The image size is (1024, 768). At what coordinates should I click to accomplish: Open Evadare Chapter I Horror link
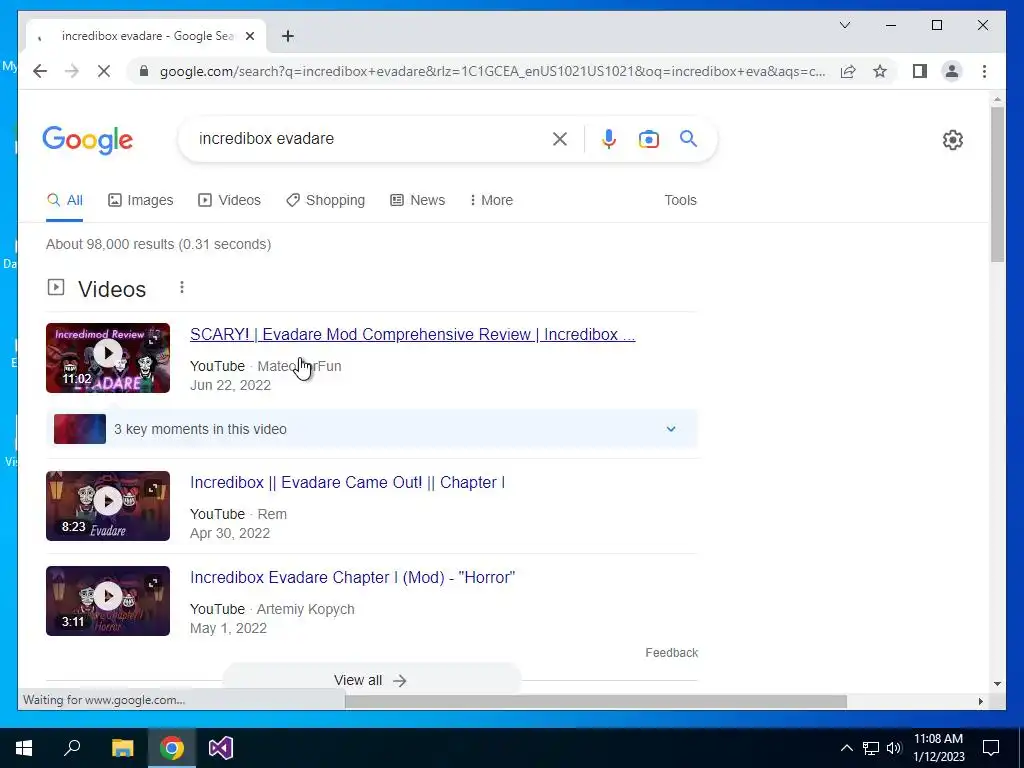[353, 578]
